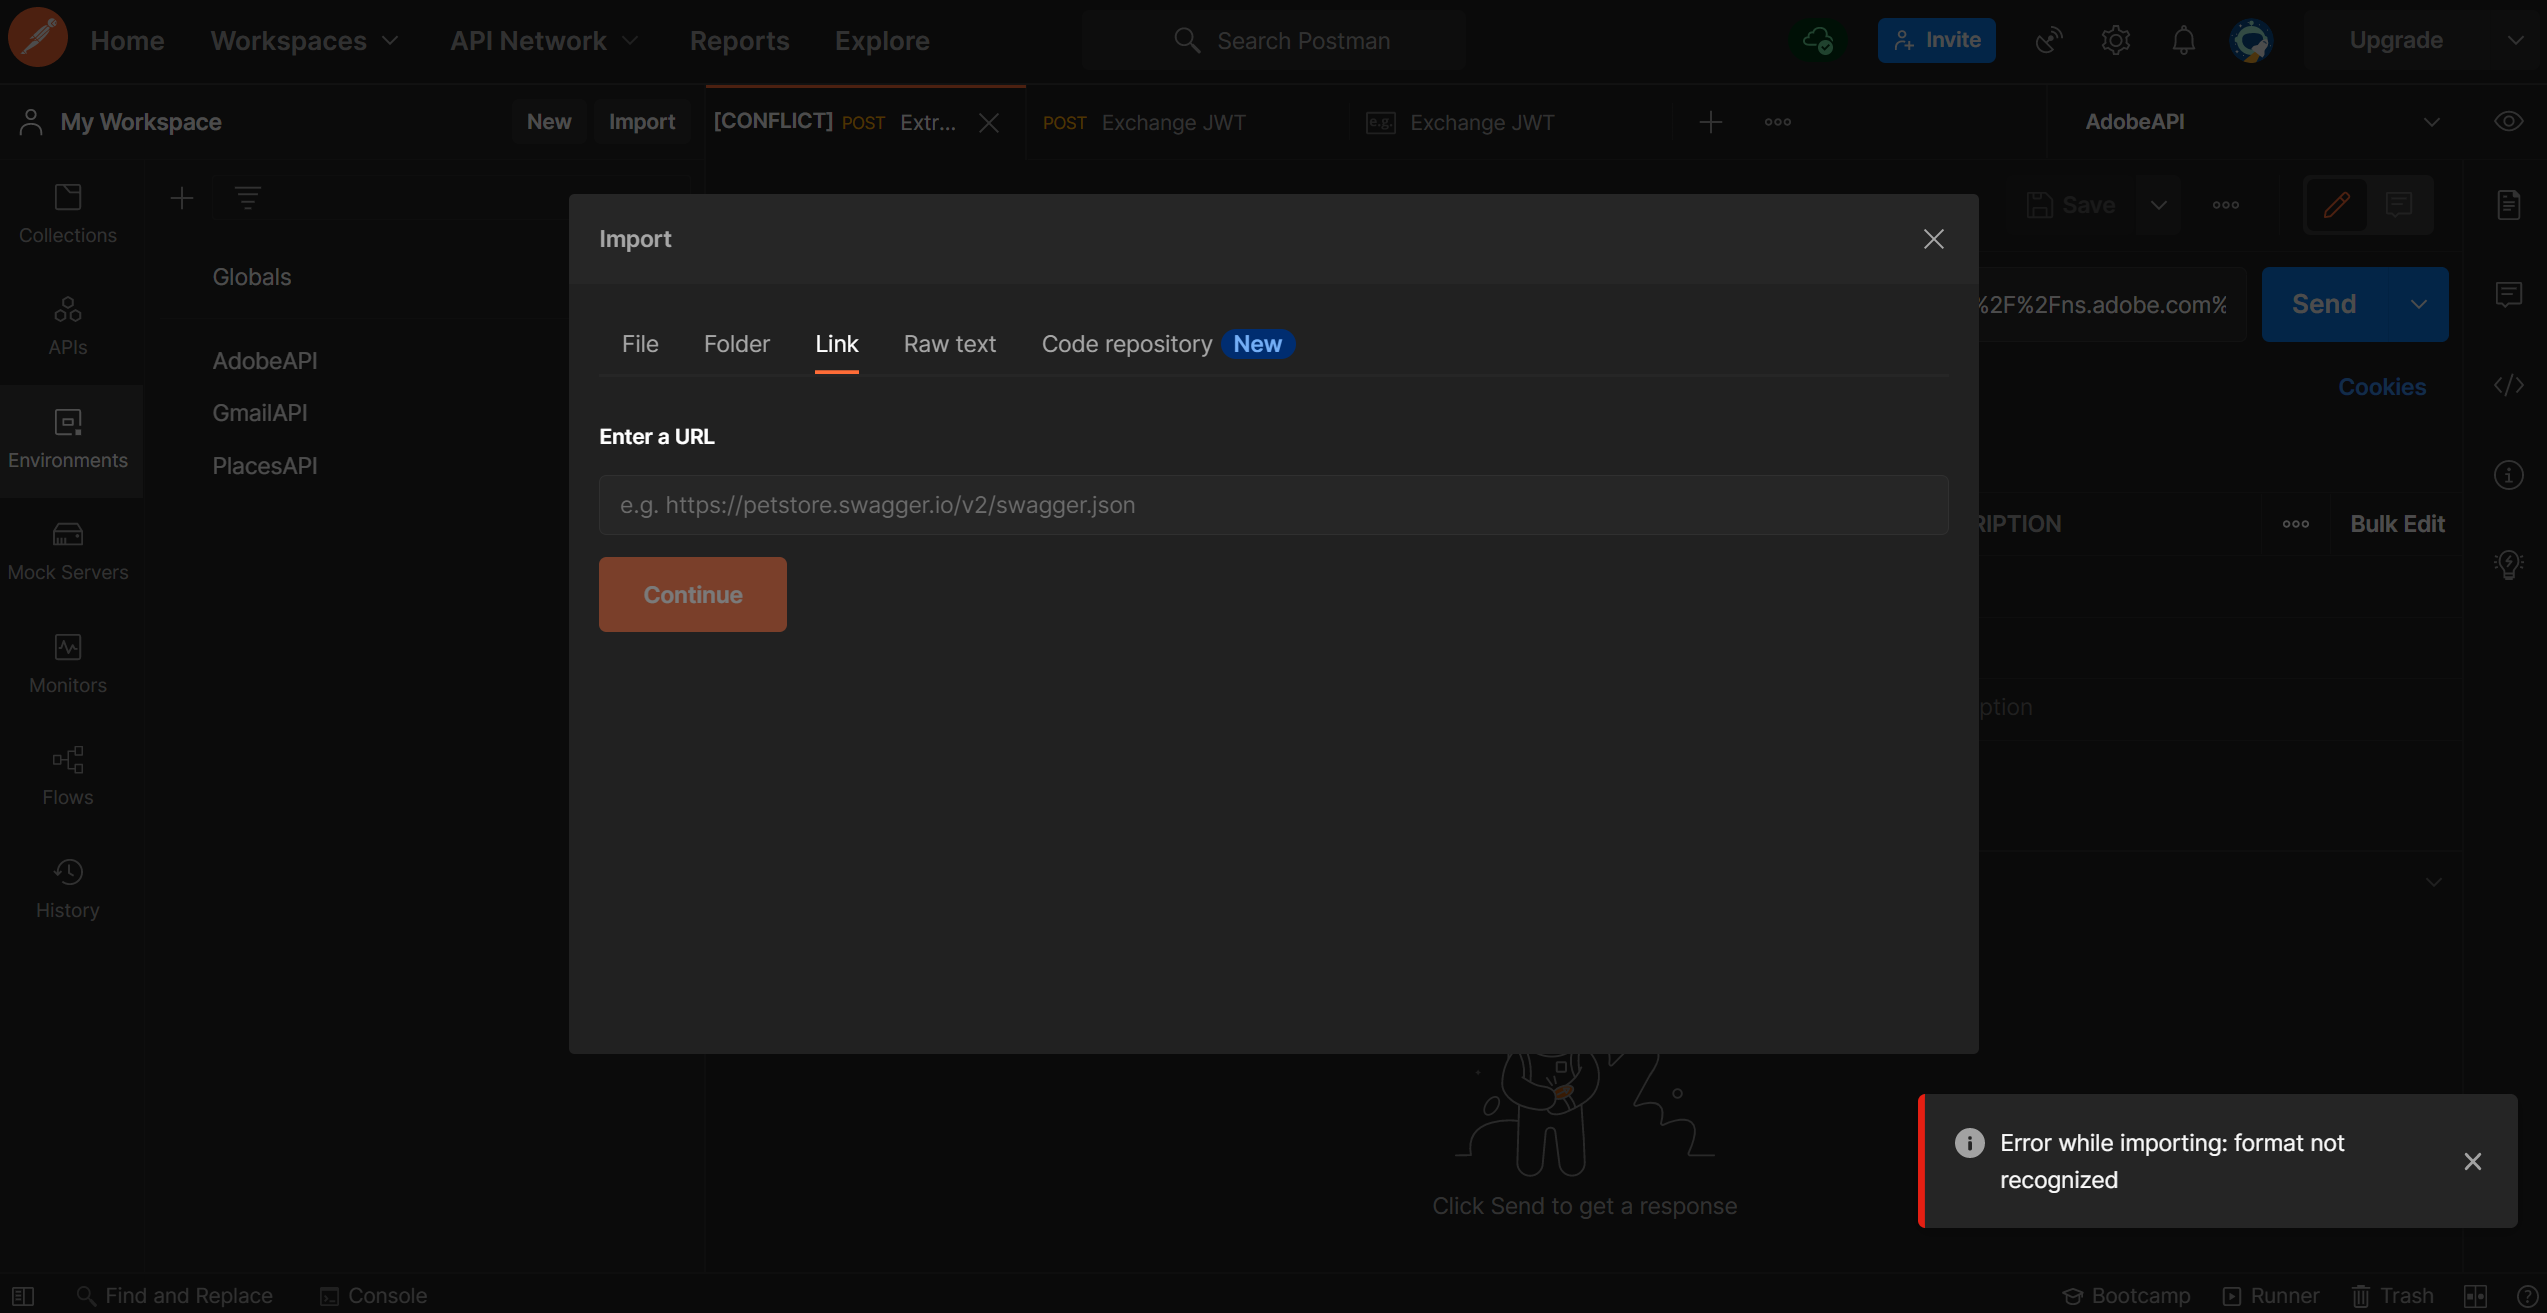Open the Postman Console
The width and height of the screenshot is (2547, 1313).
tap(371, 1294)
